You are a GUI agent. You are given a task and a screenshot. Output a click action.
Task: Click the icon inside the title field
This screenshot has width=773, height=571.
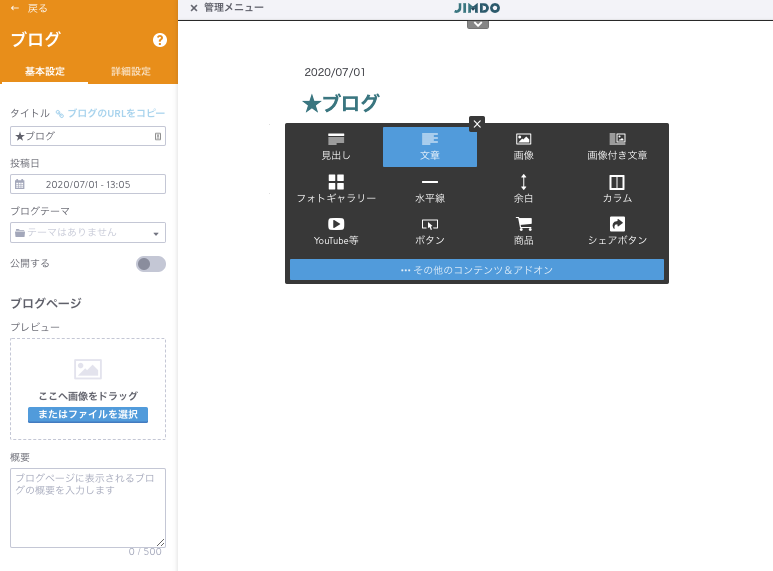[158, 137]
